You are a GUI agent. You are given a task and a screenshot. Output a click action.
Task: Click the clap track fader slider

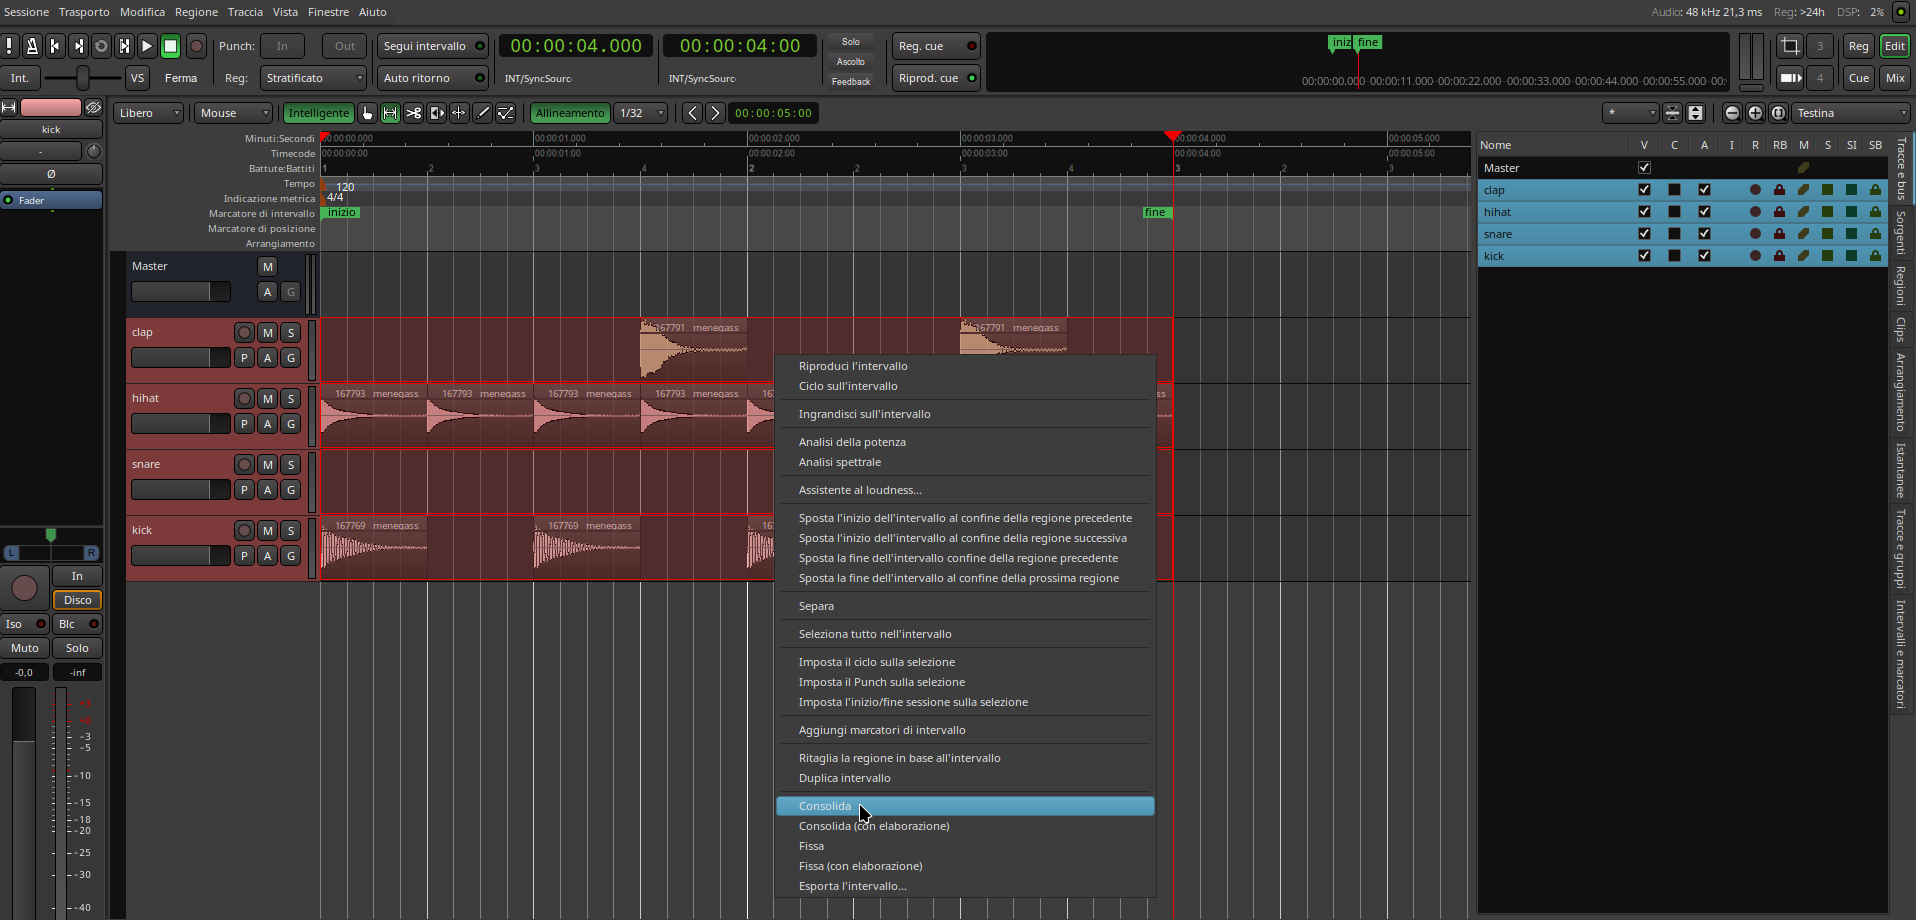[x=180, y=358]
